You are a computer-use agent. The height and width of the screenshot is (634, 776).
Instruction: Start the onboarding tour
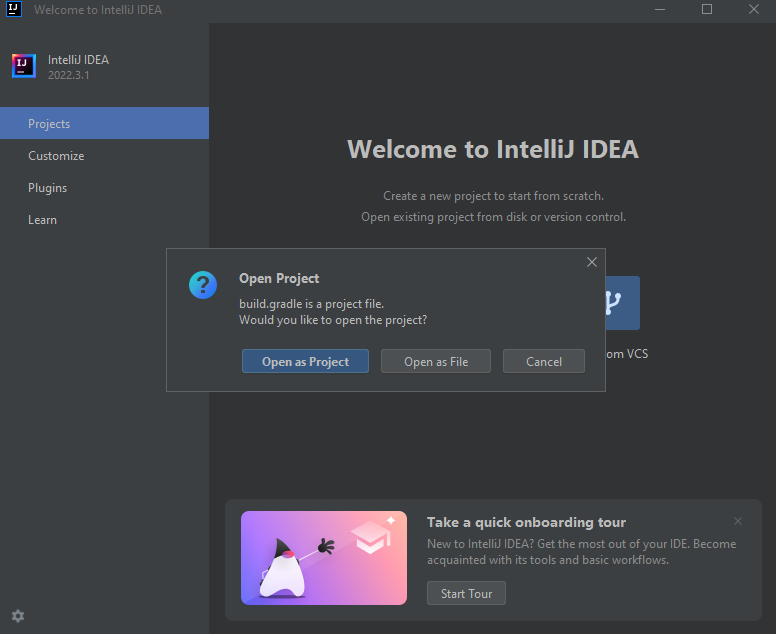point(466,593)
